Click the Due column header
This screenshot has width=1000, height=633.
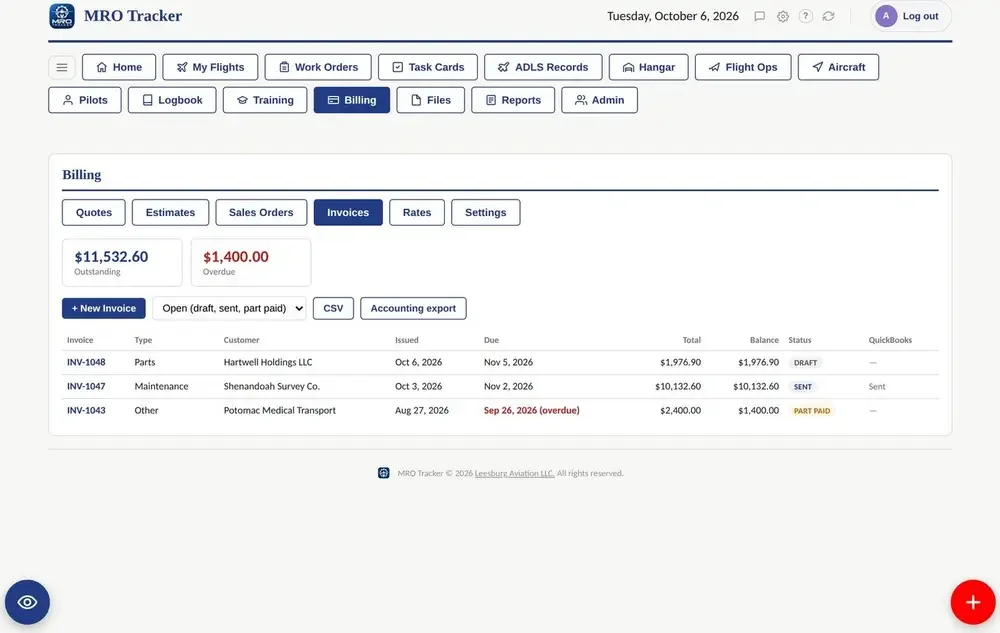pyautogui.click(x=492, y=340)
